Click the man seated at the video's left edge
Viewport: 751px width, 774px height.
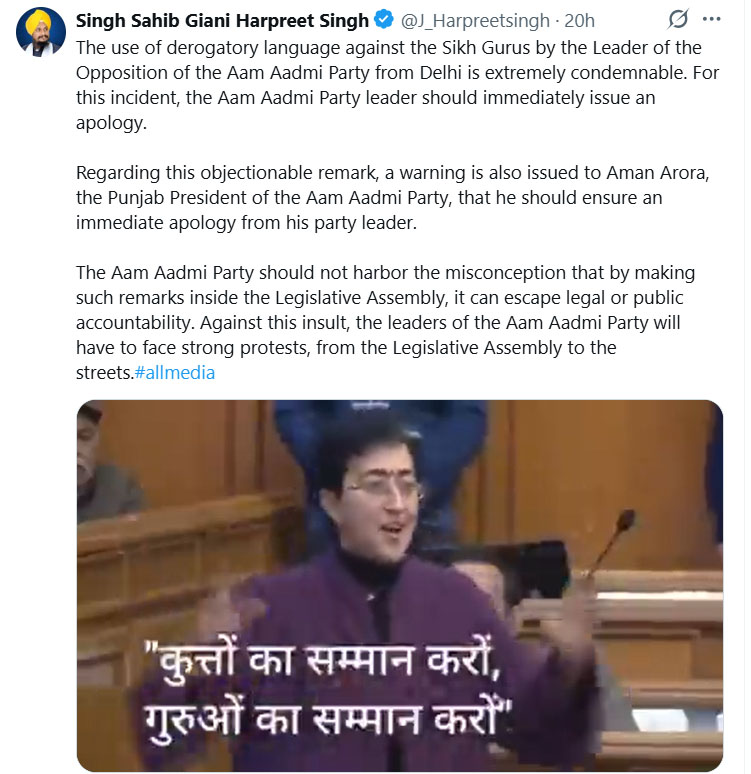(x=106, y=469)
